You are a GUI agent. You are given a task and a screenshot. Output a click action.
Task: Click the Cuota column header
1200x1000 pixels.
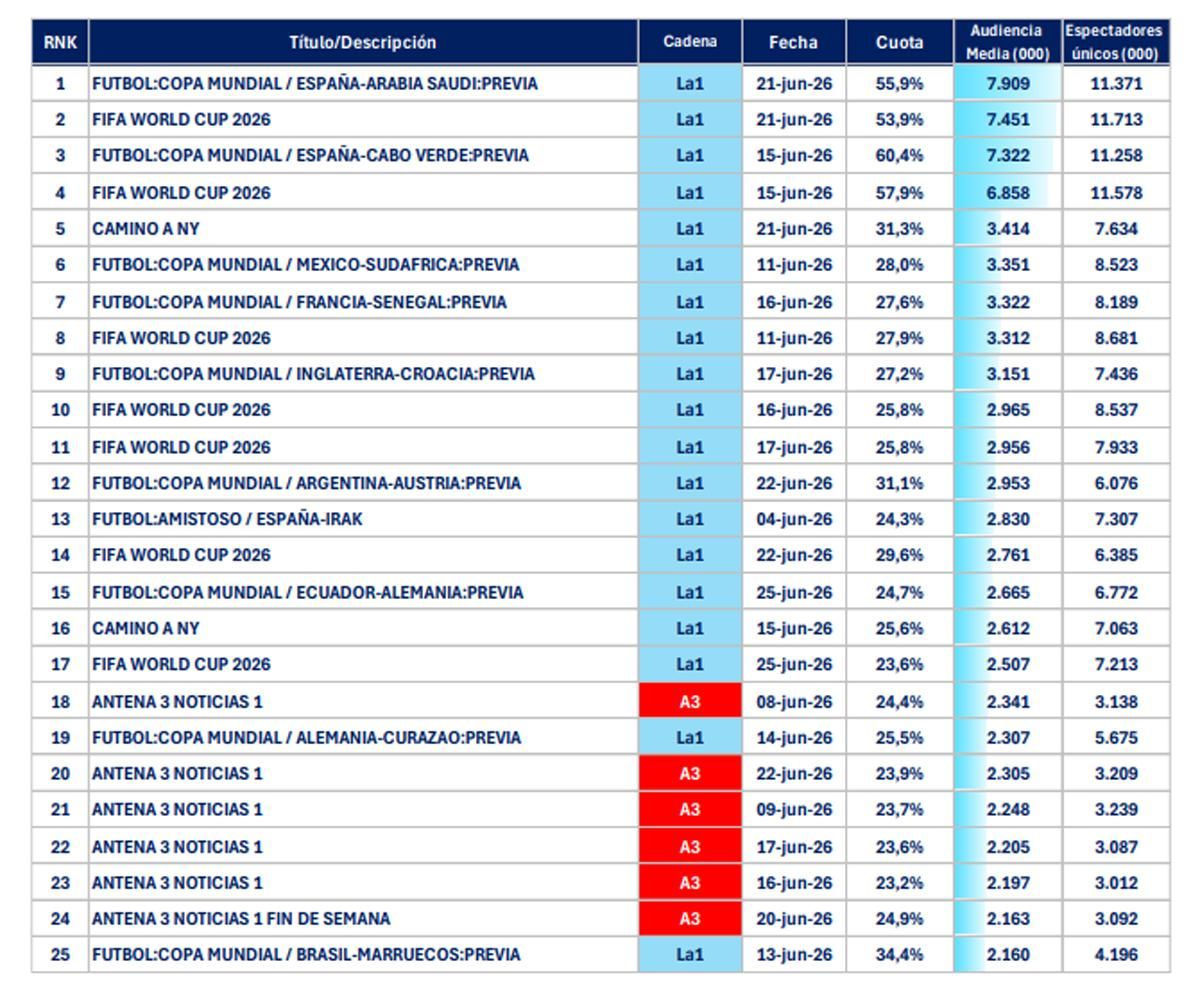900,43
